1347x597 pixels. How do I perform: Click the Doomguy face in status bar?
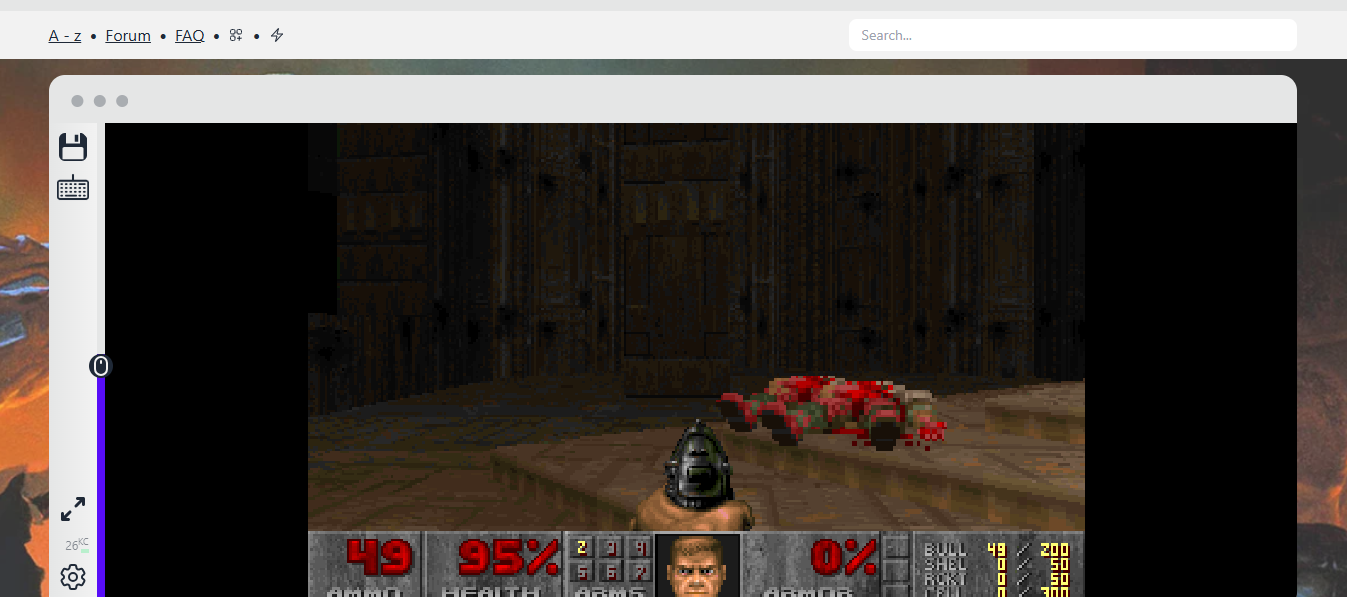pyautogui.click(x=697, y=566)
